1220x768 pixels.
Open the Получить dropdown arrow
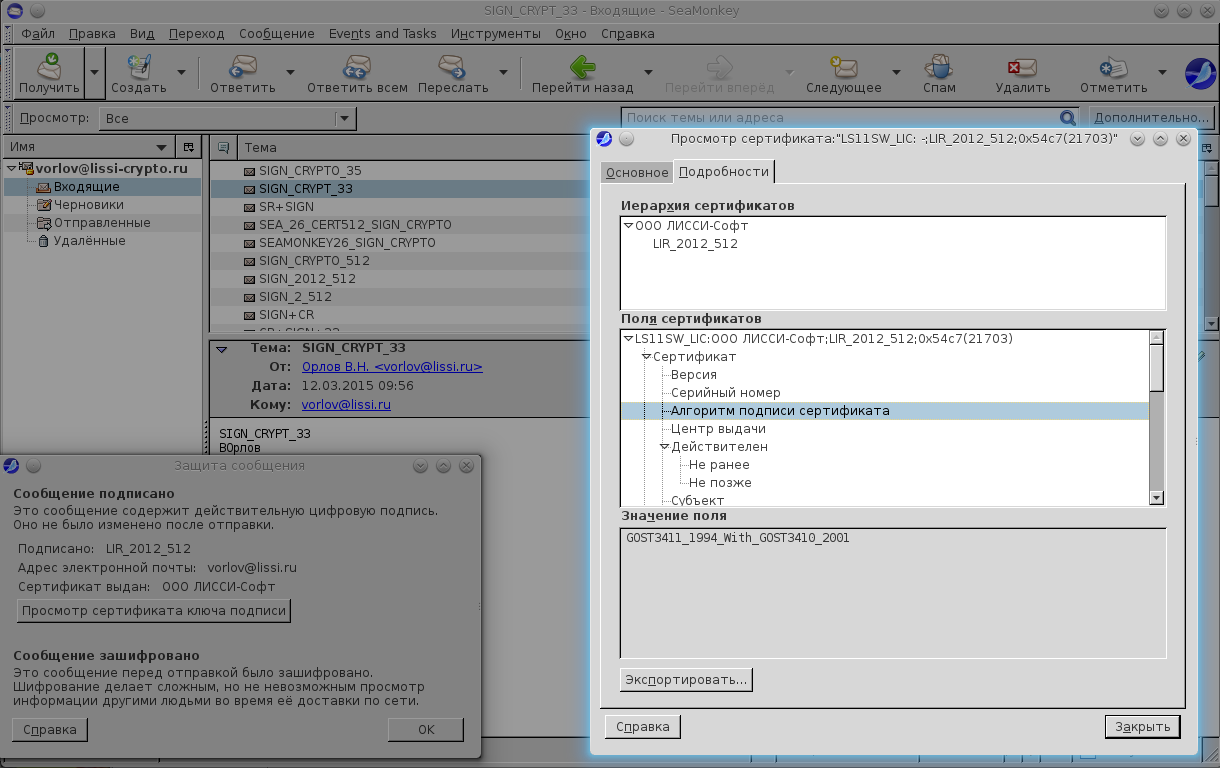[95, 73]
